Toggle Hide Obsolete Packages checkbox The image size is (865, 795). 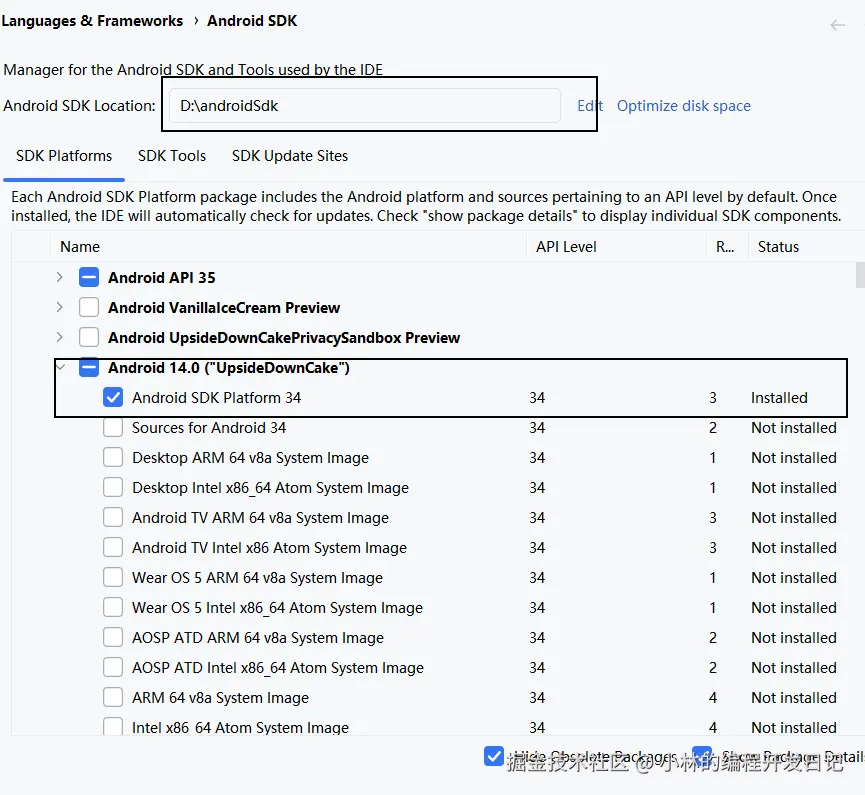point(494,756)
